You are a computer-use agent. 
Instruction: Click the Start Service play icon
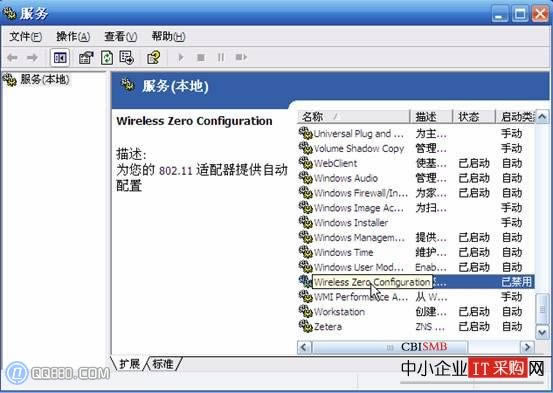point(181,57)
